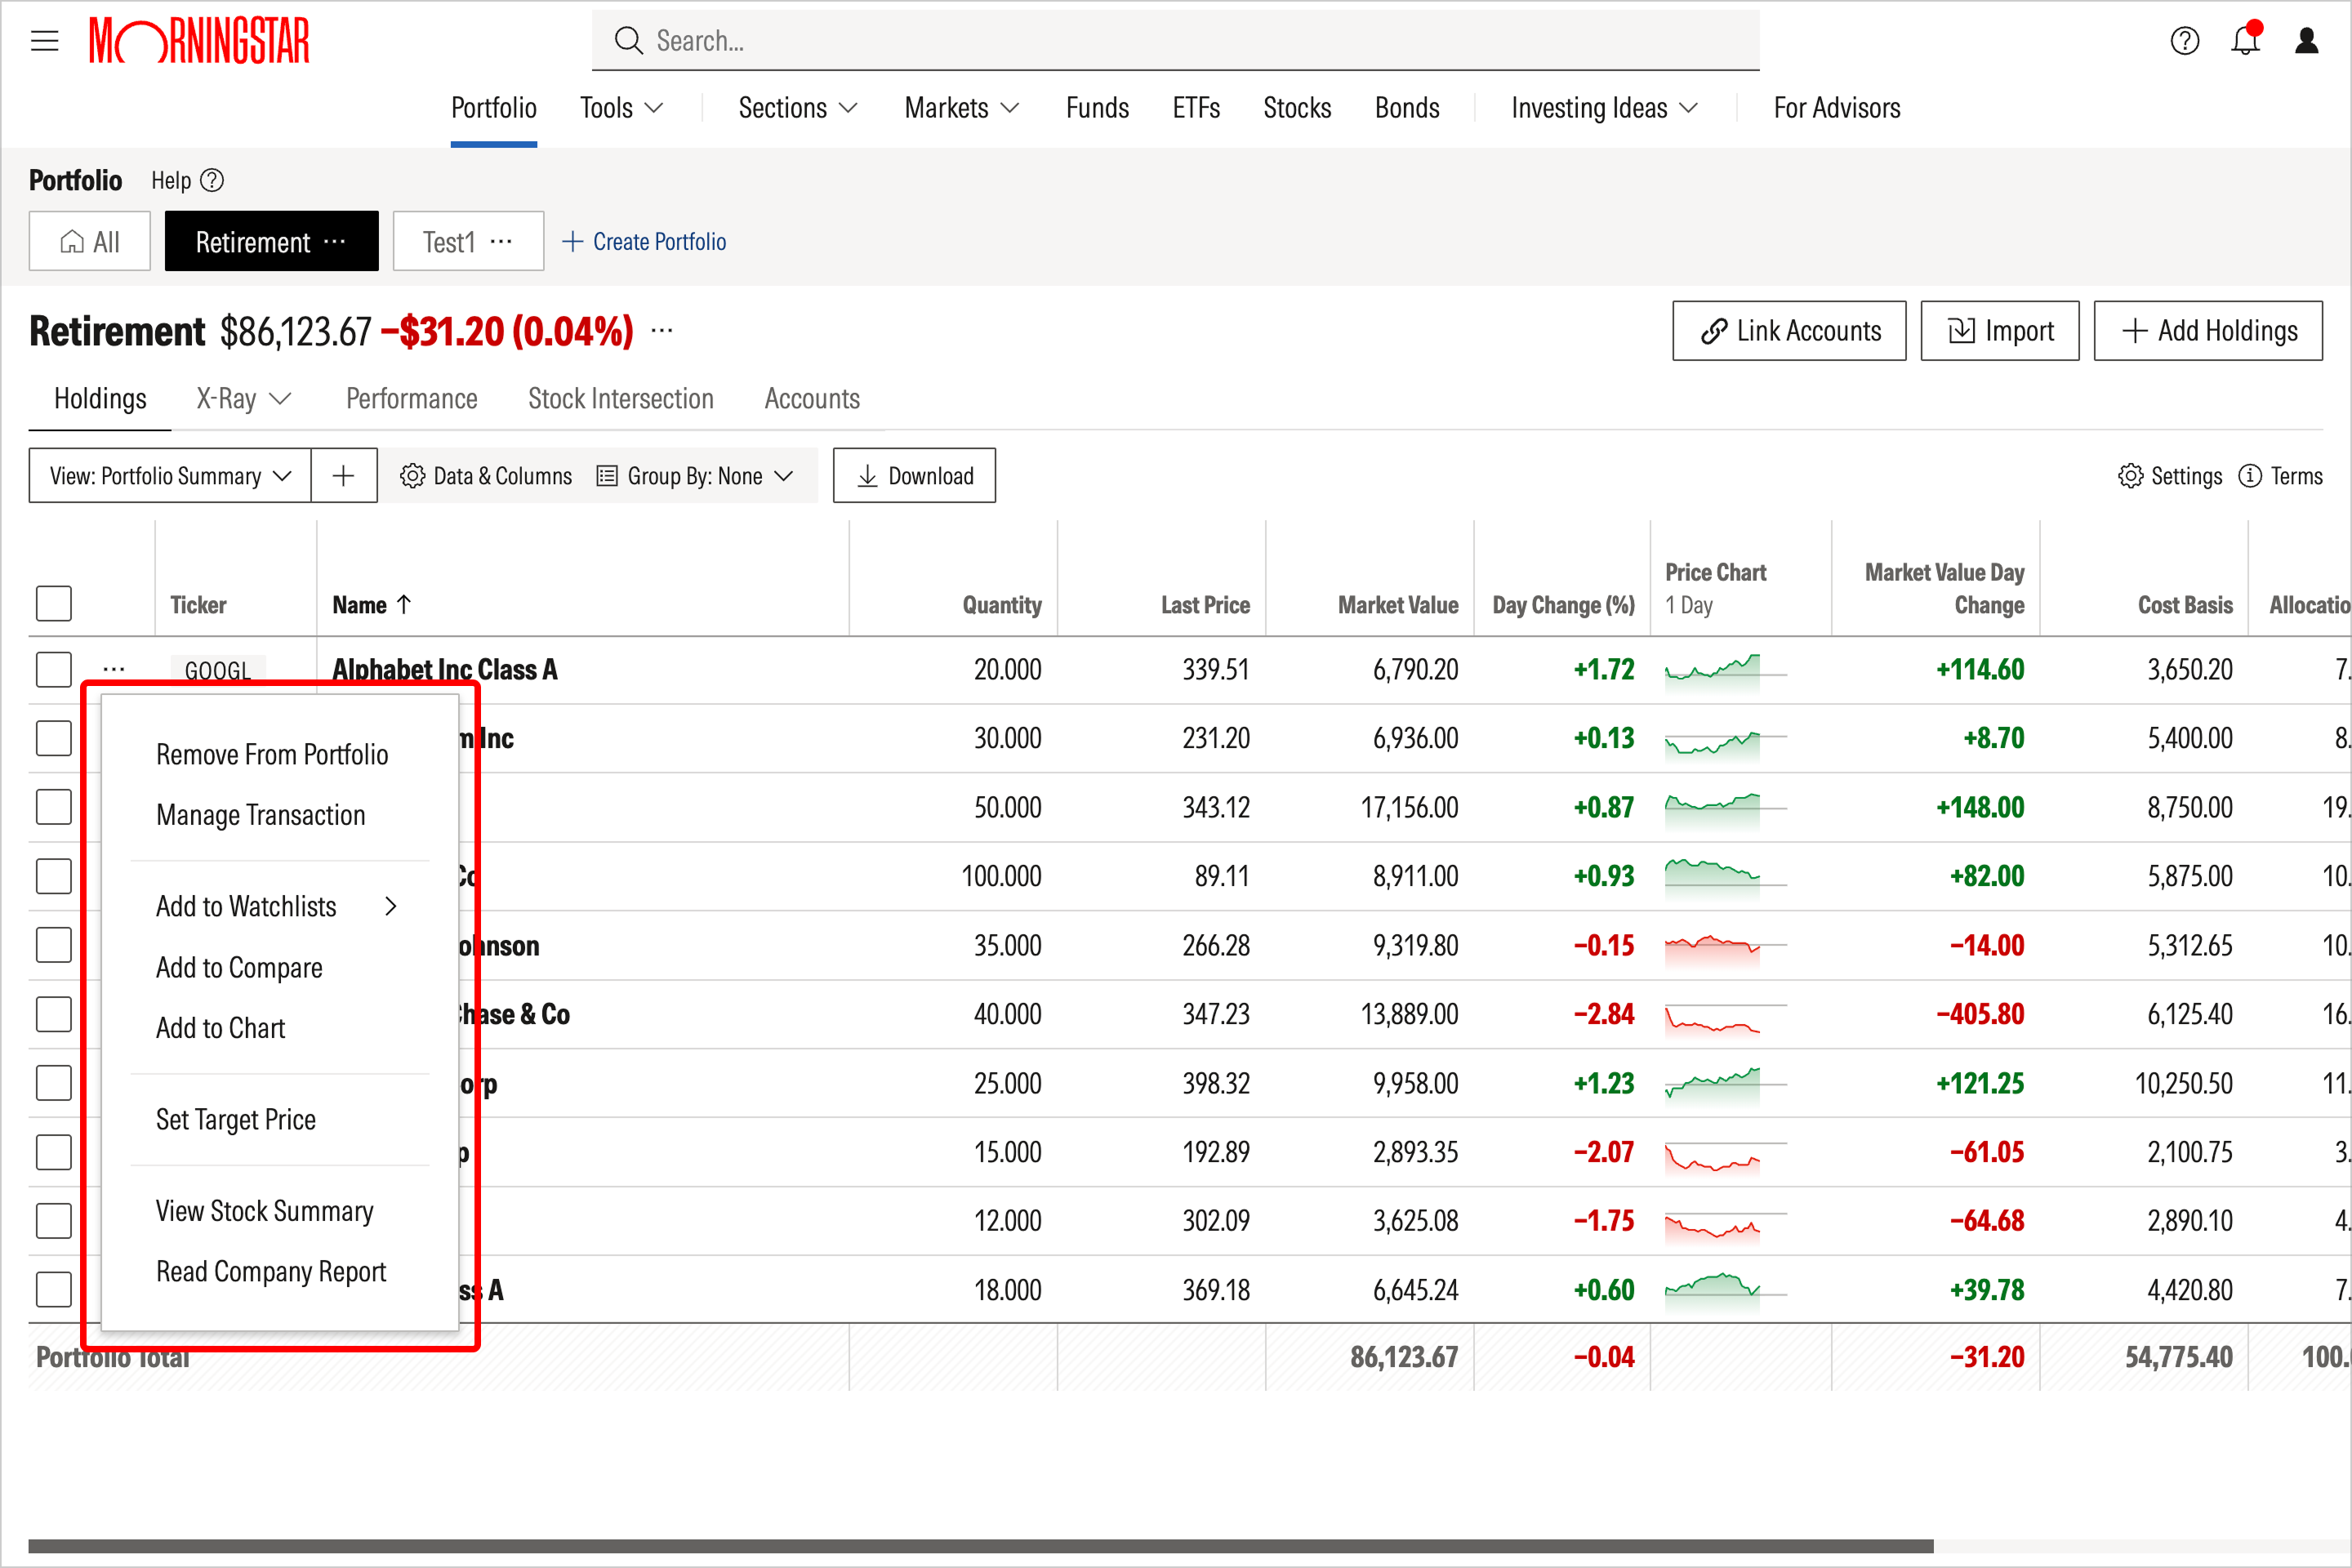
Task: Open the user account profile icon
Action: pyautogui.click(x=2307, y=41)
